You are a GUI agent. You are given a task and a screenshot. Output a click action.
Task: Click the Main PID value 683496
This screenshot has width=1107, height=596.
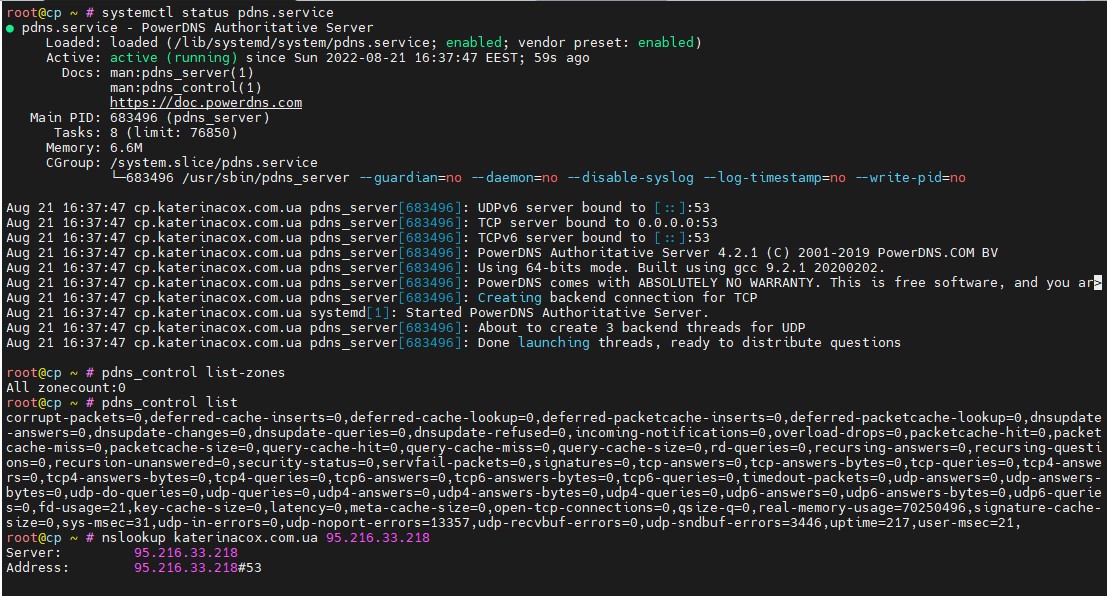click(x=137, y=118)
